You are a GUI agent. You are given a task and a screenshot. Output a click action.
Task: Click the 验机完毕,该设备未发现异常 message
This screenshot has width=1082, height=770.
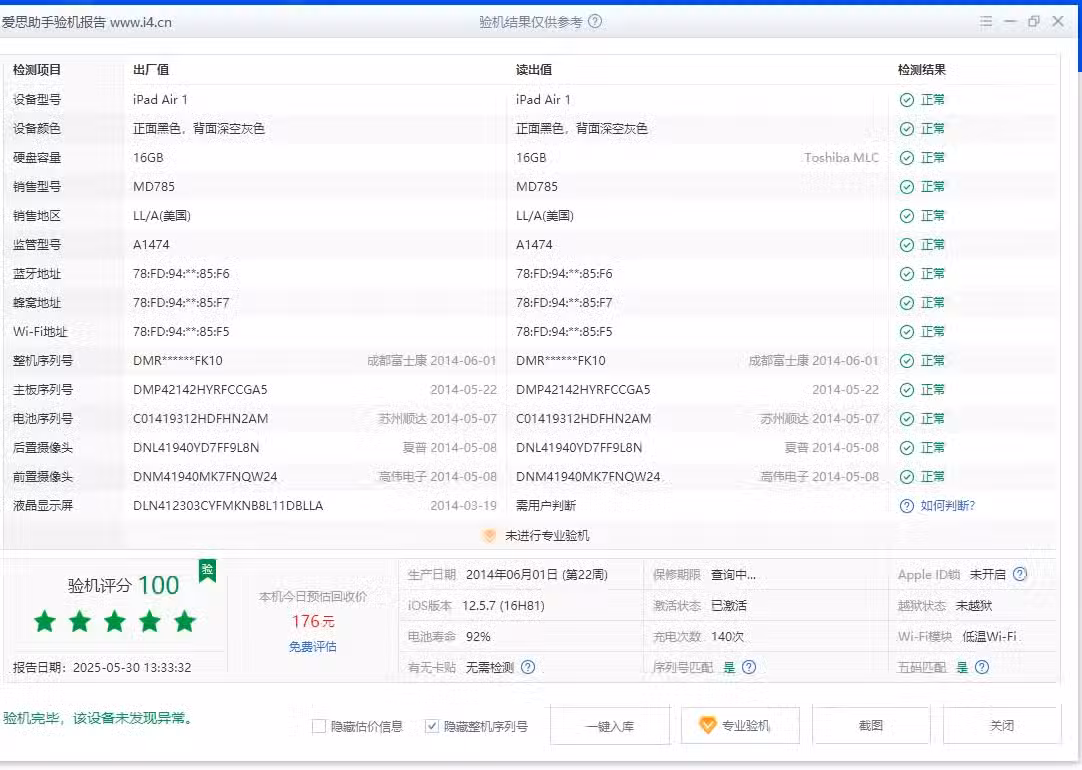tap(97, 718)
